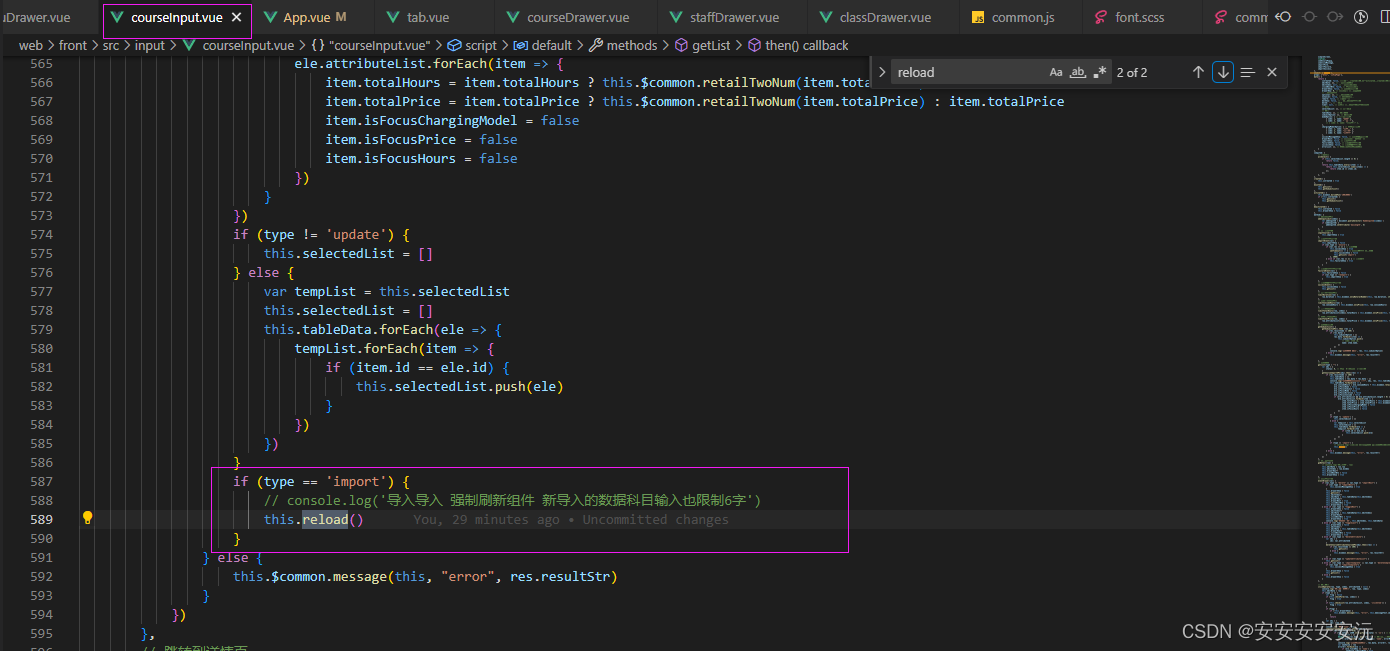Viewport: 1390px width, 651px height.
Task: Open the source control graph icon
Action: click(1361, 17)
